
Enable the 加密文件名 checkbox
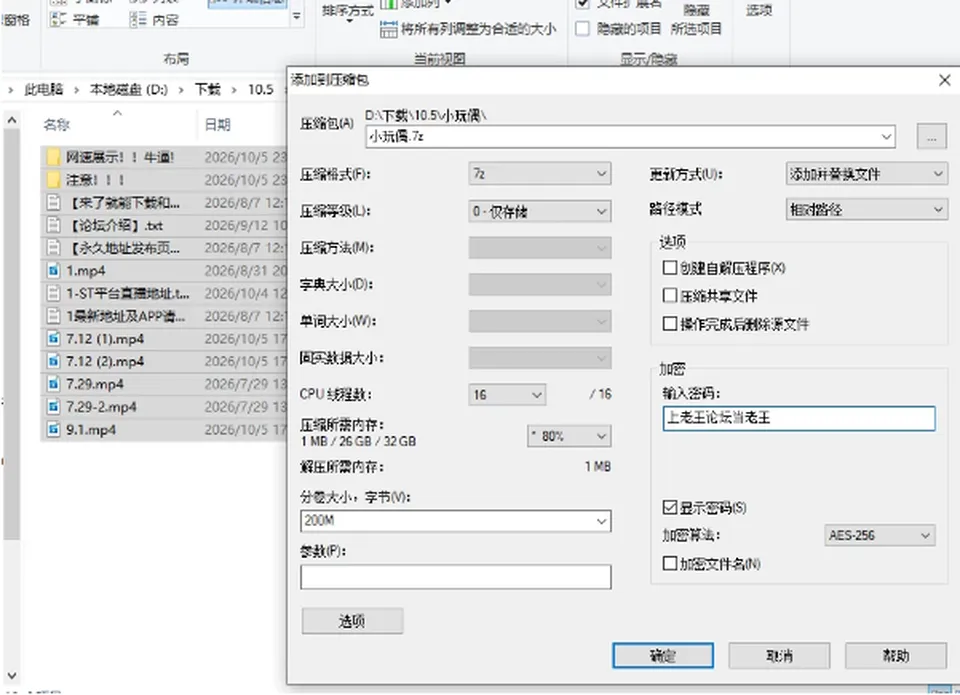click(670, 563)
